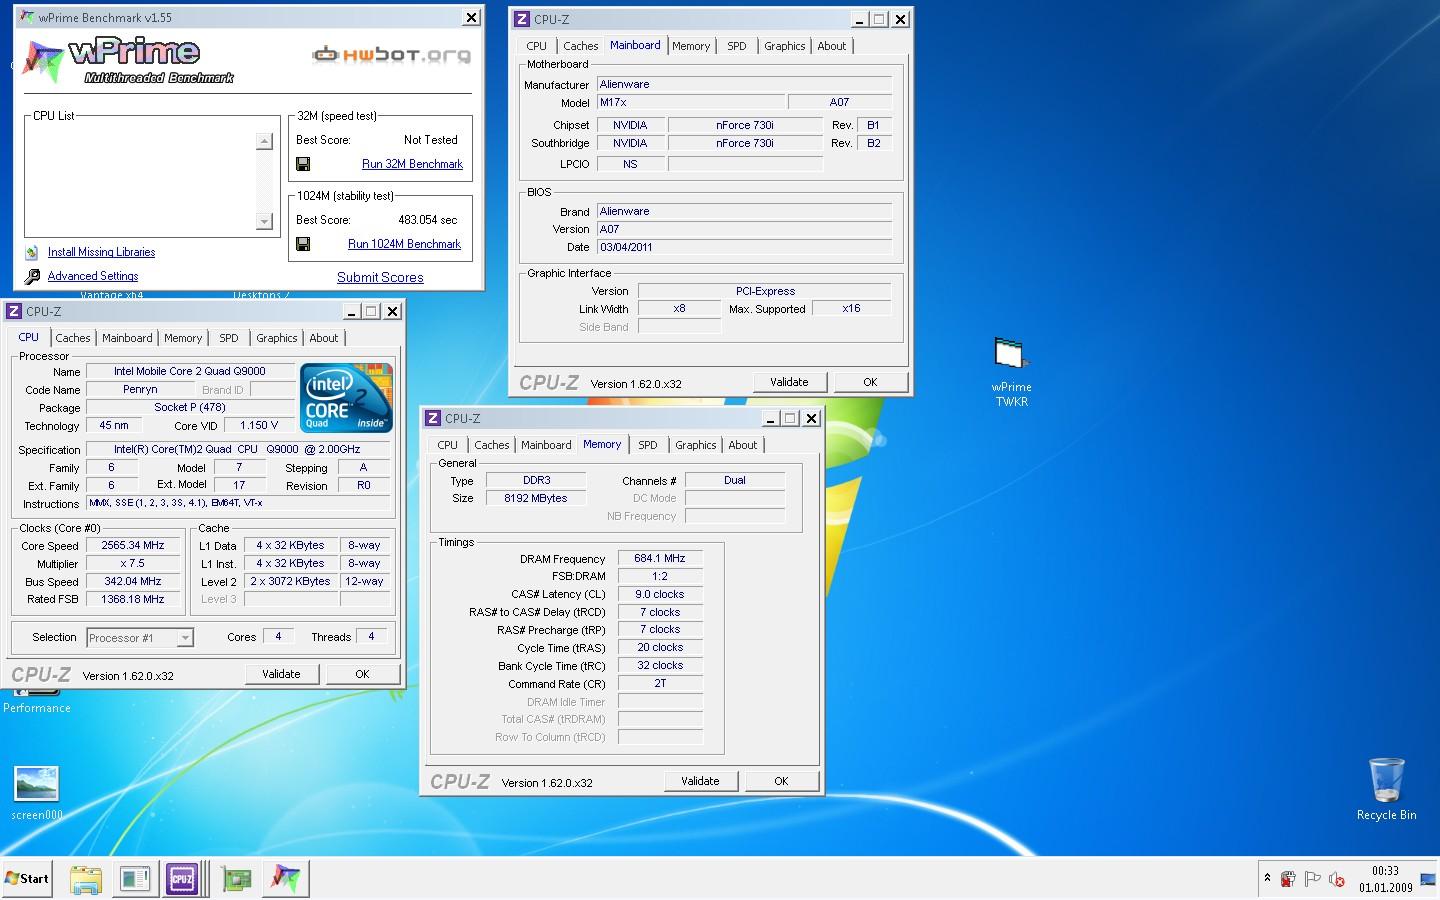Switch to Memory tab in CPU window
Viewport: 1440px width, 900px height.
coord(183,338)
